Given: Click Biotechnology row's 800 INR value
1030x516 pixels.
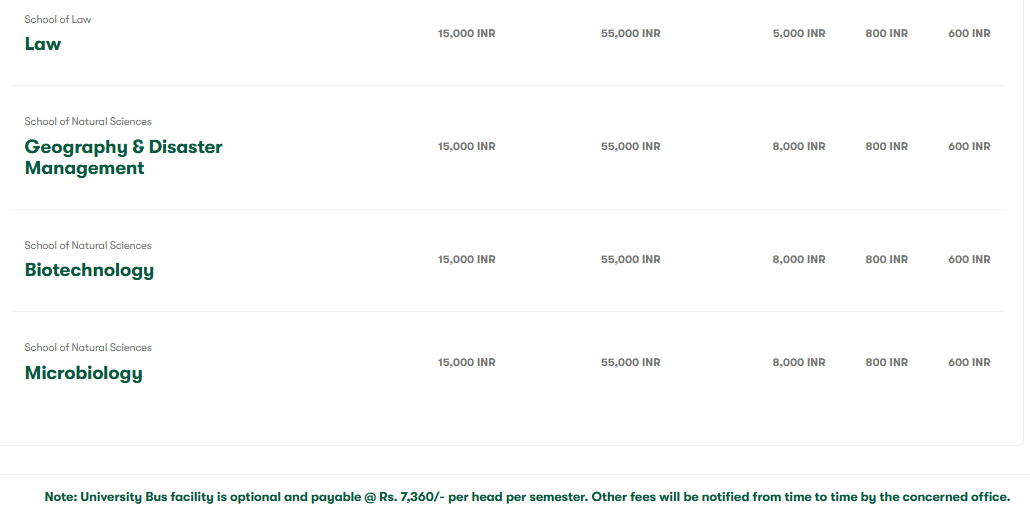Looking at the screenshot, I should point(886,259).
